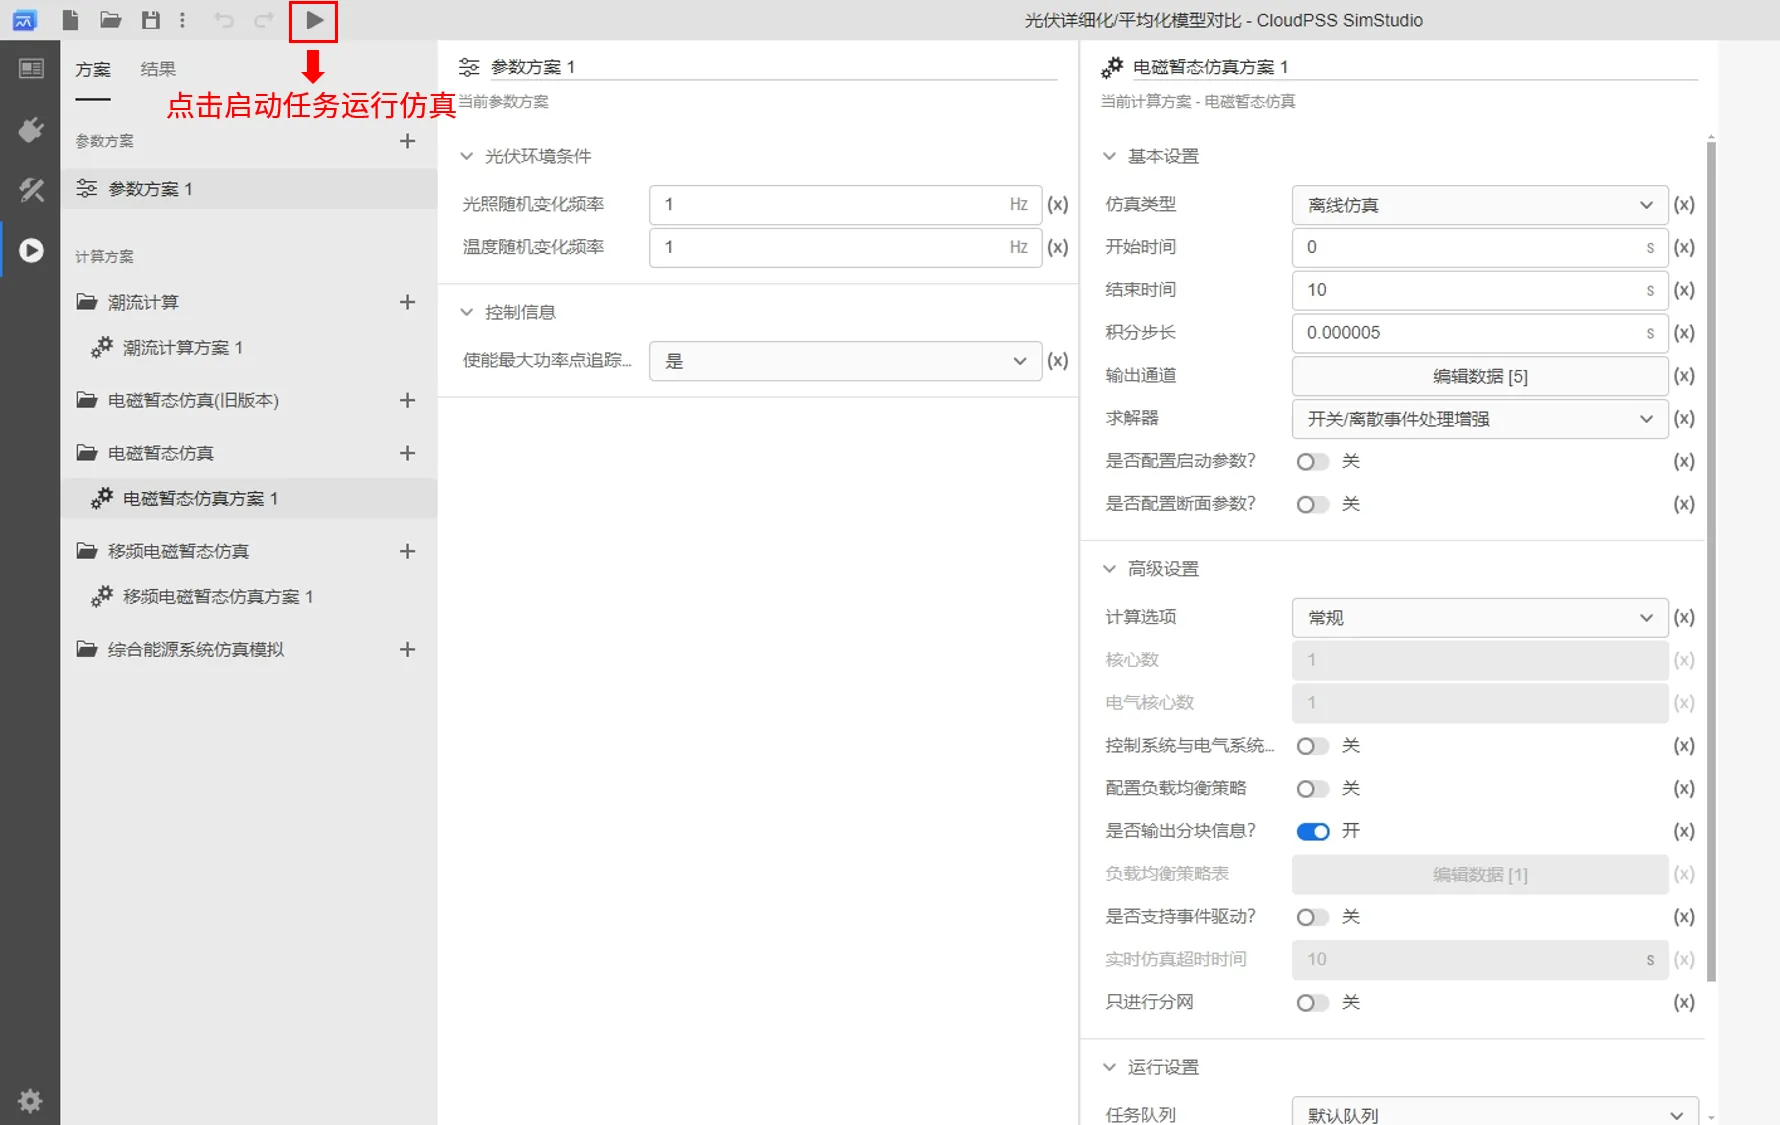Collapse the 光伏环境条件 section
Screen dimensions: 1780x1125
466,156
